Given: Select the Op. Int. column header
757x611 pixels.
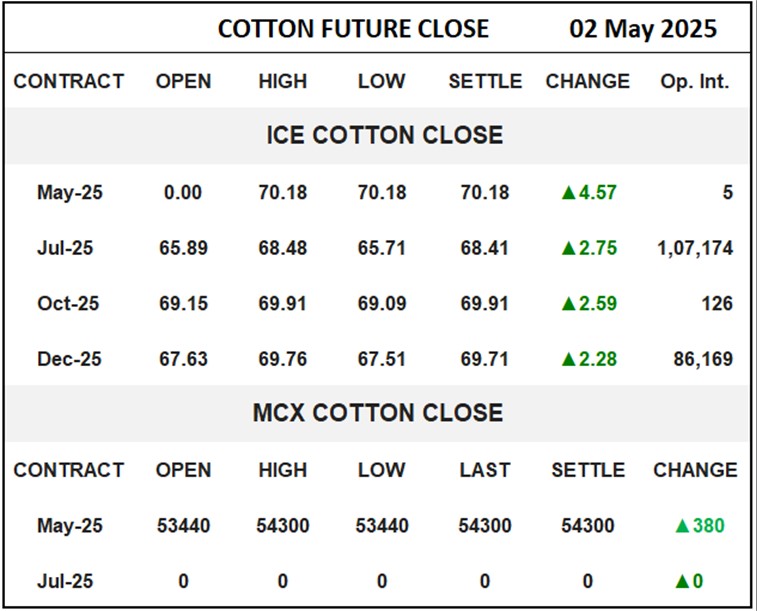Looking at the screenshot, I should click(694, 82).
